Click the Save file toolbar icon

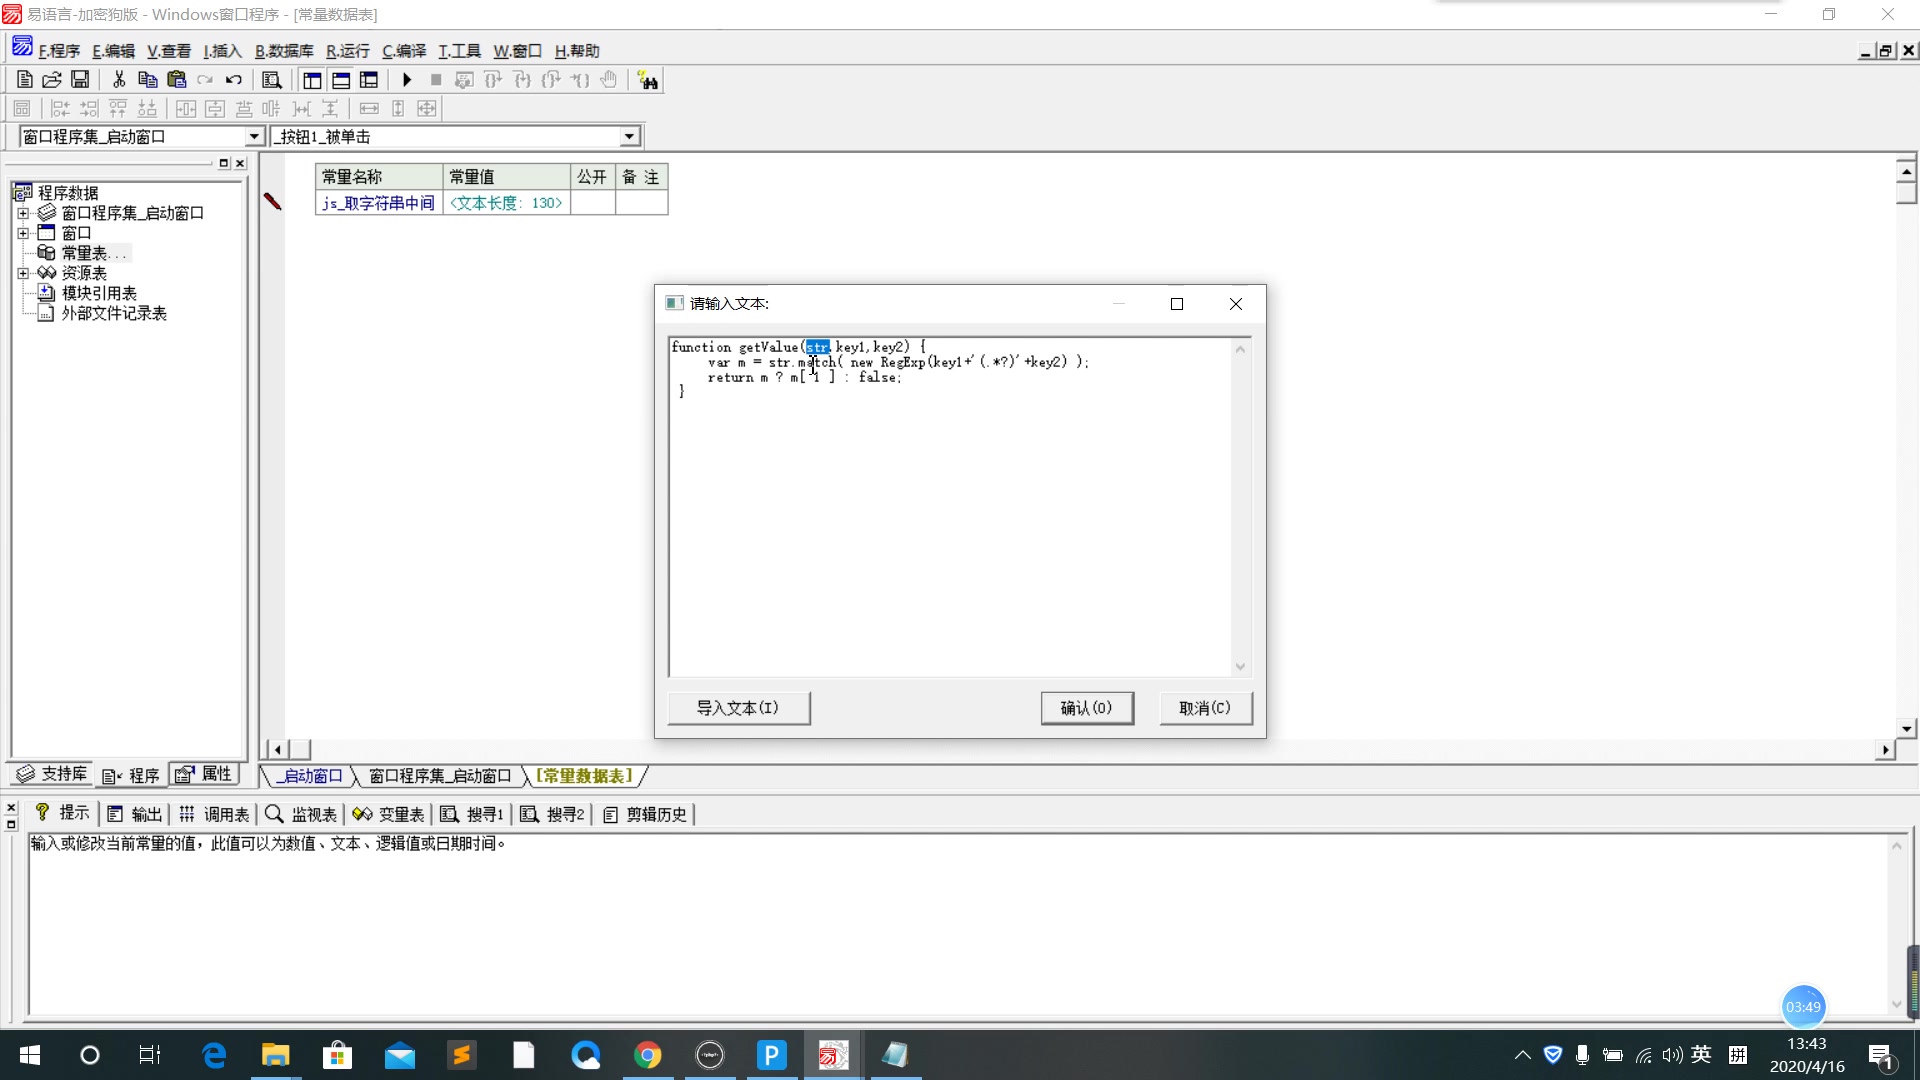pyautogui.click(x=80, y=80)
